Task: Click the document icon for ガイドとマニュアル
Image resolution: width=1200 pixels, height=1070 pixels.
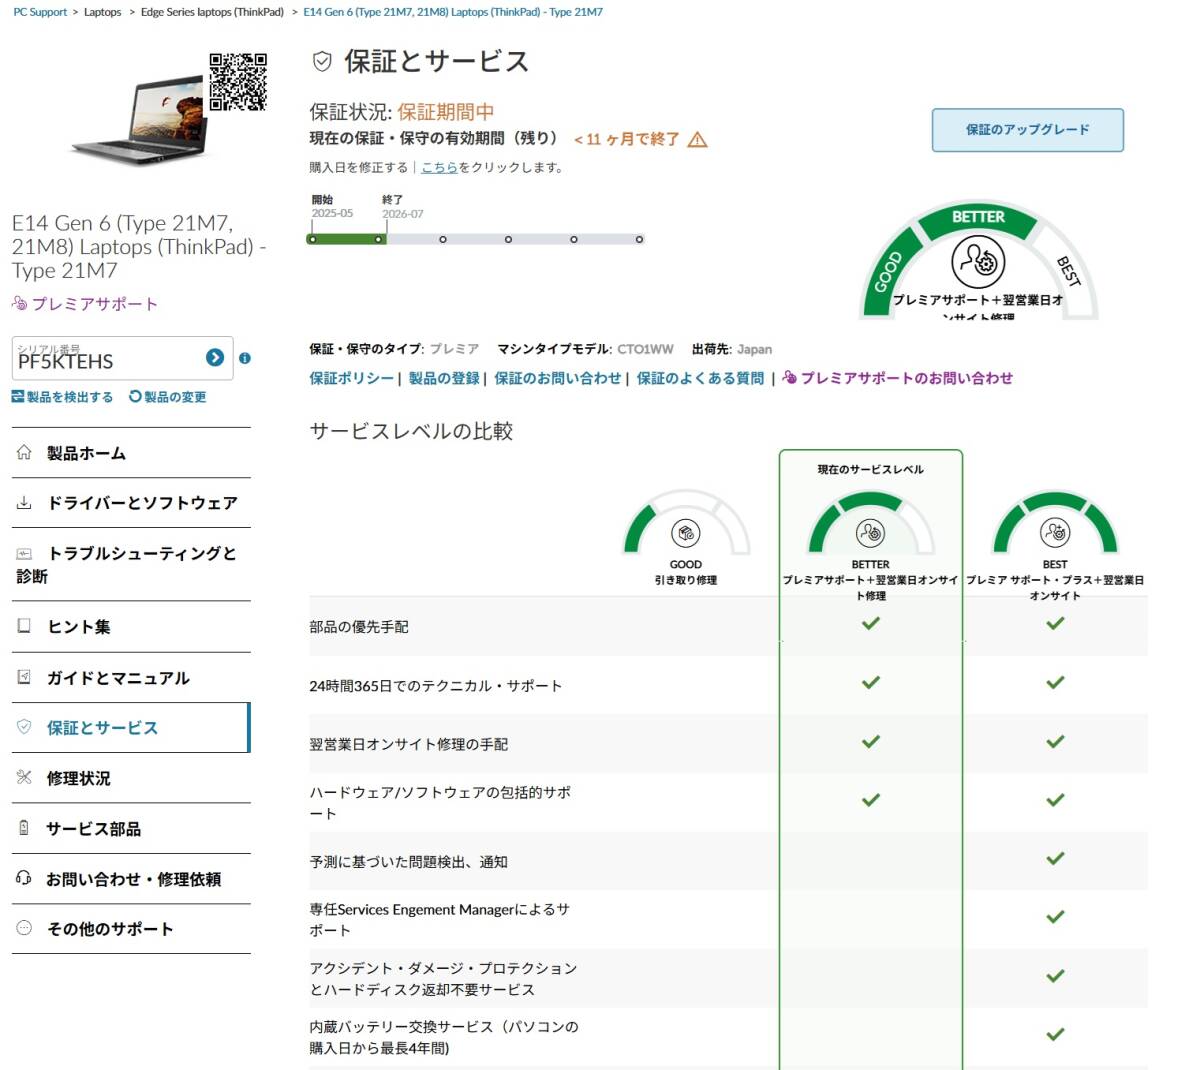Action: 24,677
